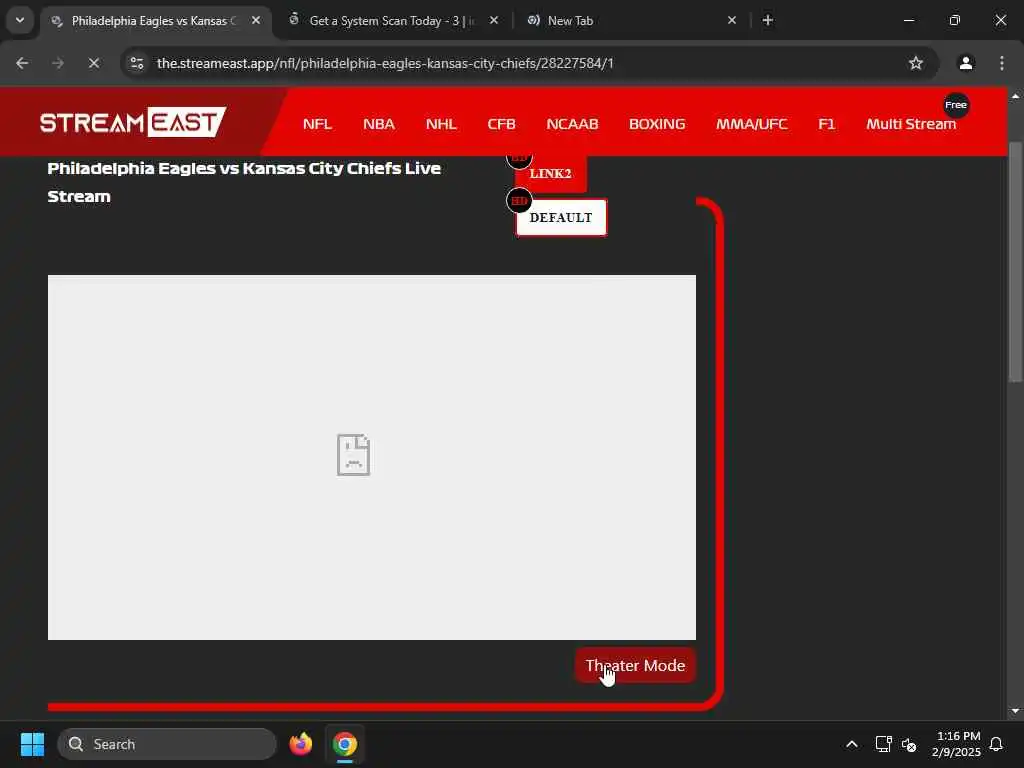Viewport: 1024px width, 768px height.
Task: Click the StreamEast logo
Action: click(x=133, y=122)
